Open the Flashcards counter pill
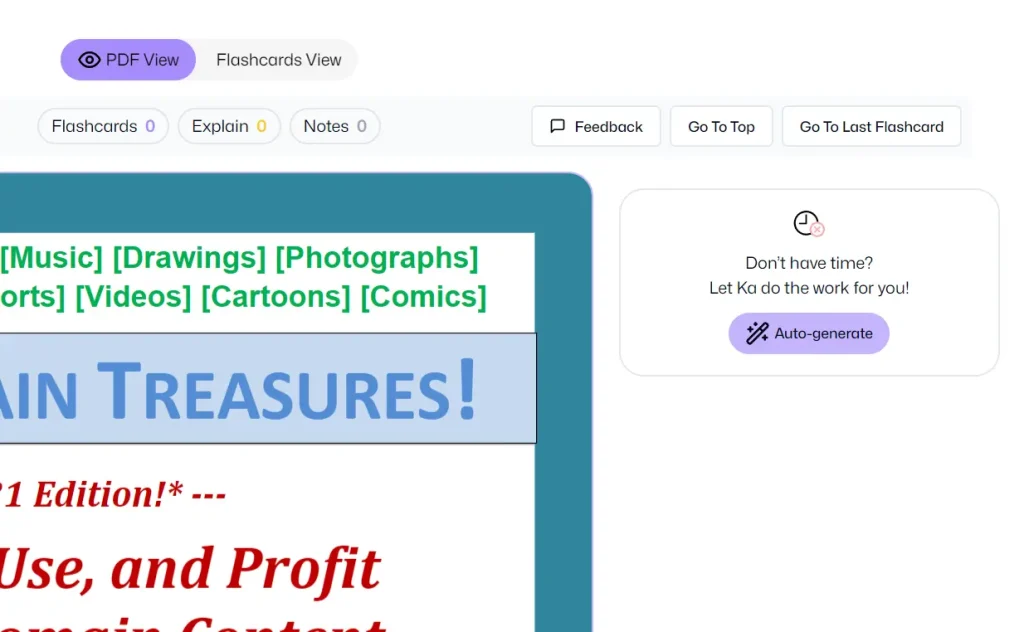1024x632 pixels. click(x=103, y=126)
